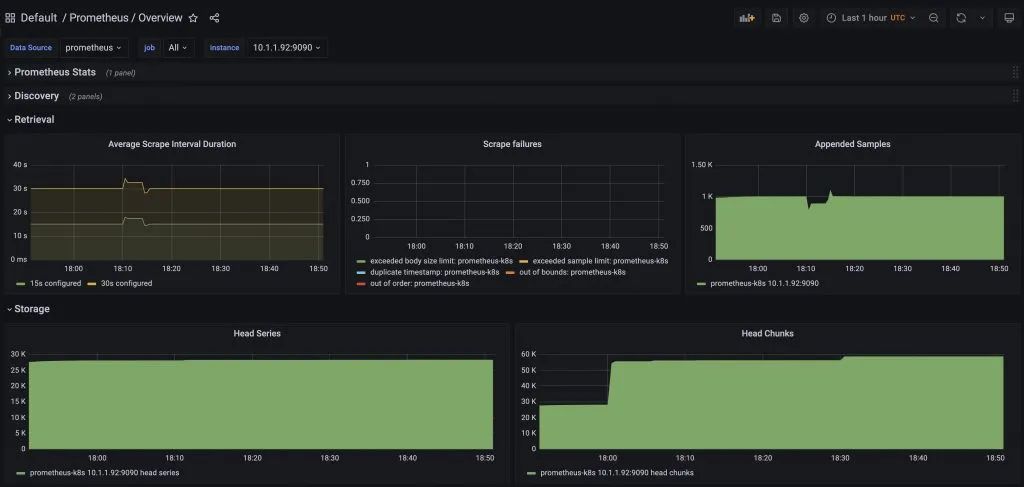Click the instance variable label
Viewport: 1024px width, 487px height.
pos(224,48)
